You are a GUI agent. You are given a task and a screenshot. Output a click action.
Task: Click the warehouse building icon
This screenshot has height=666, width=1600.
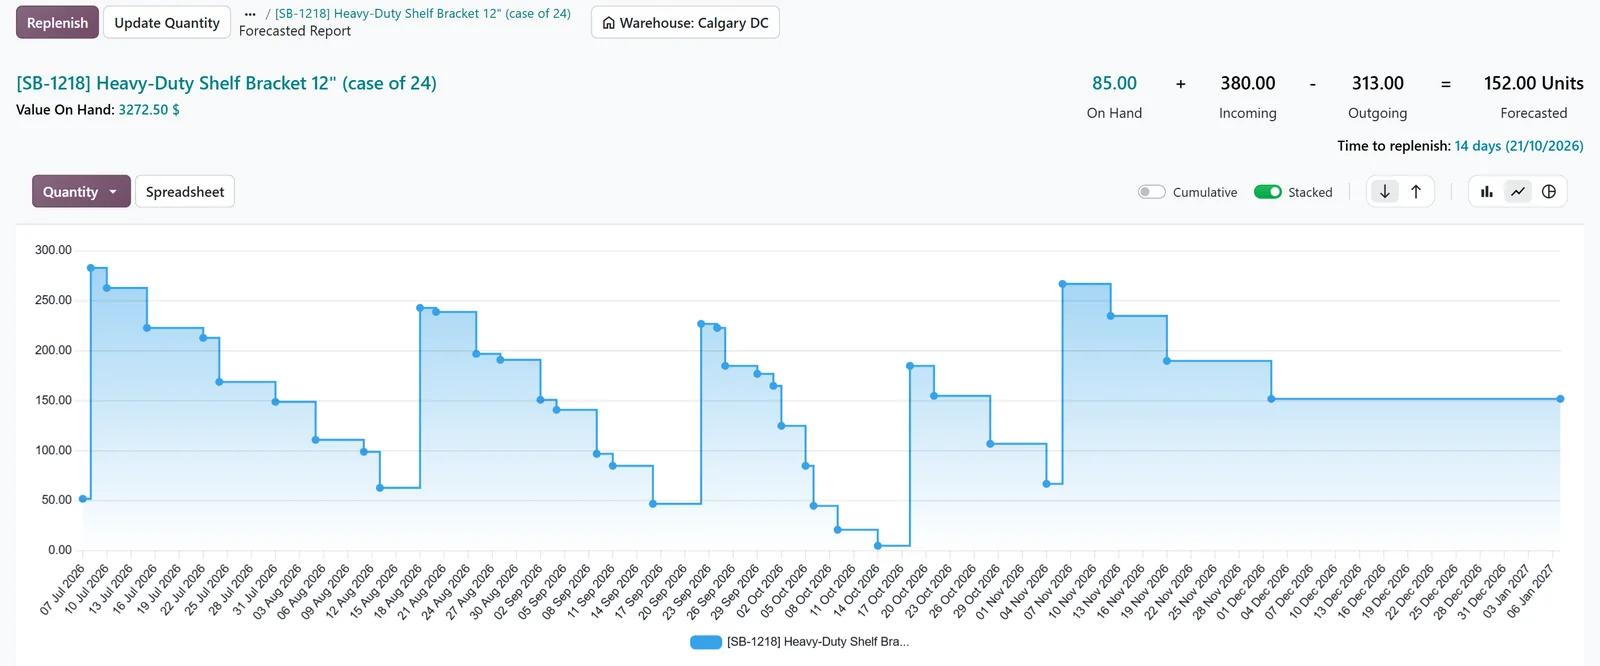(x=608, y=23)
